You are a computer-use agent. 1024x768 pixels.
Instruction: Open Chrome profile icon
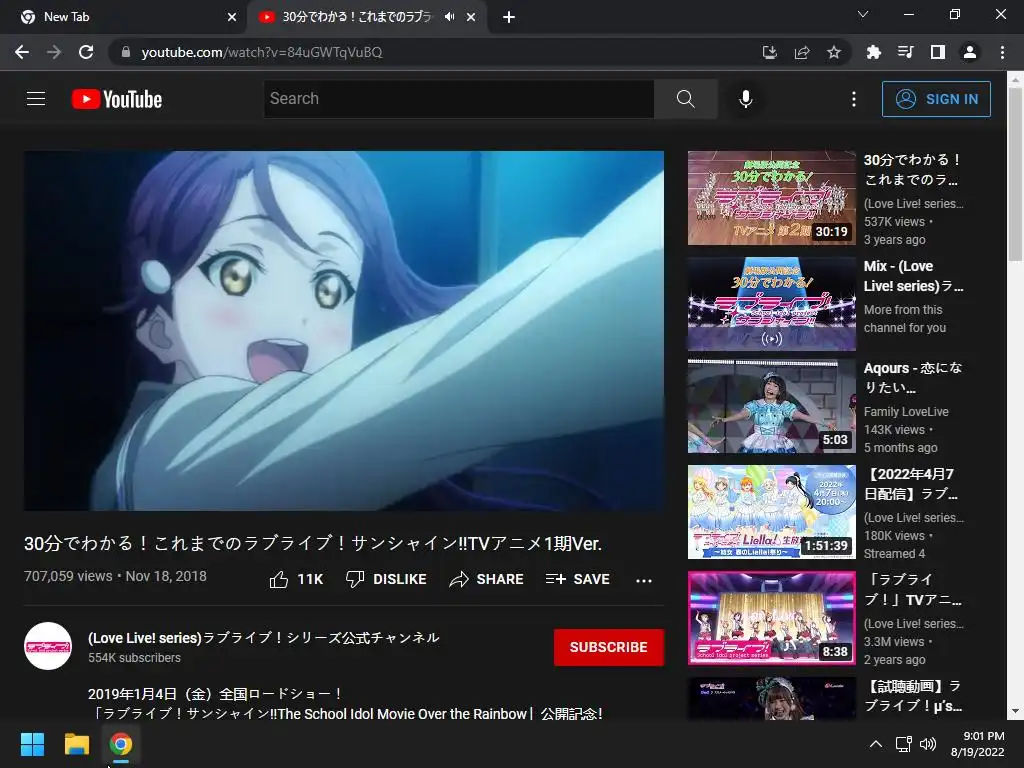970,52
